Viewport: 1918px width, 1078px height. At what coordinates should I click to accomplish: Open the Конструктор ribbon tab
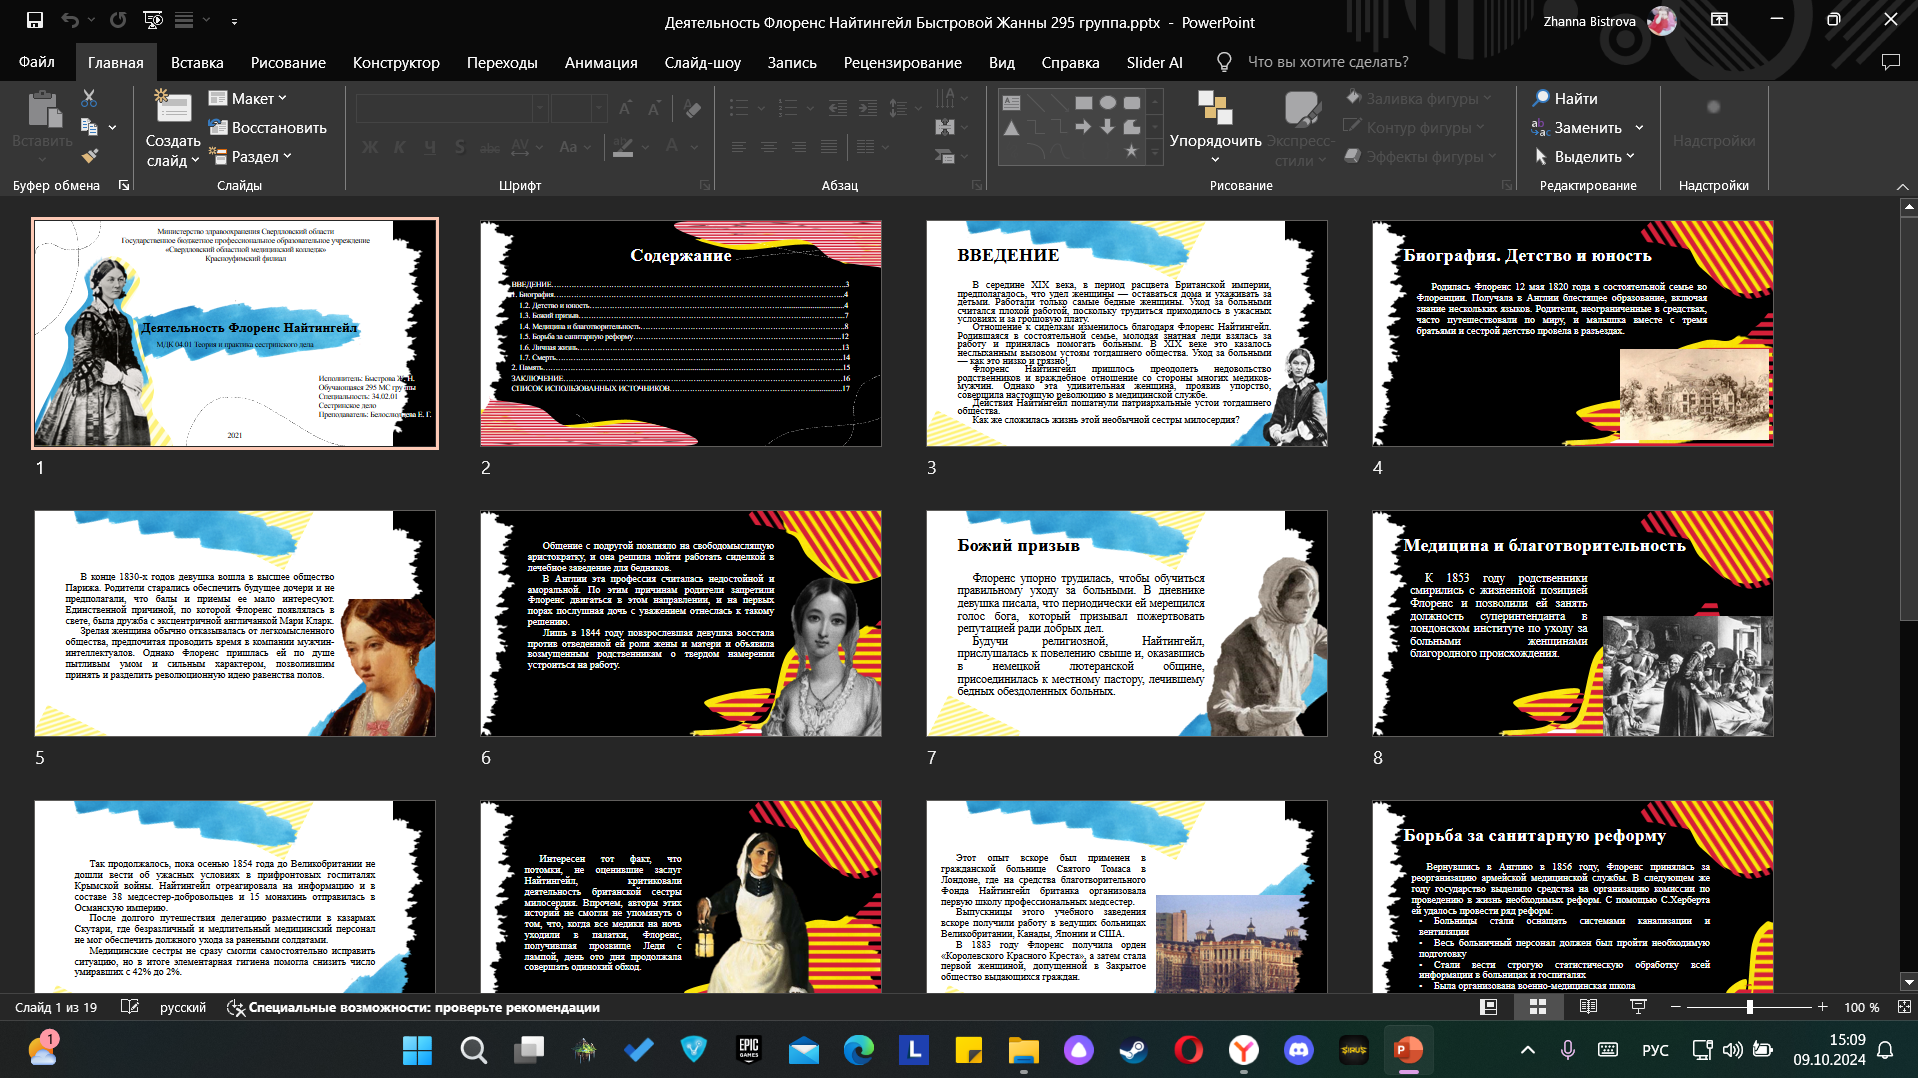pos(396,62)
